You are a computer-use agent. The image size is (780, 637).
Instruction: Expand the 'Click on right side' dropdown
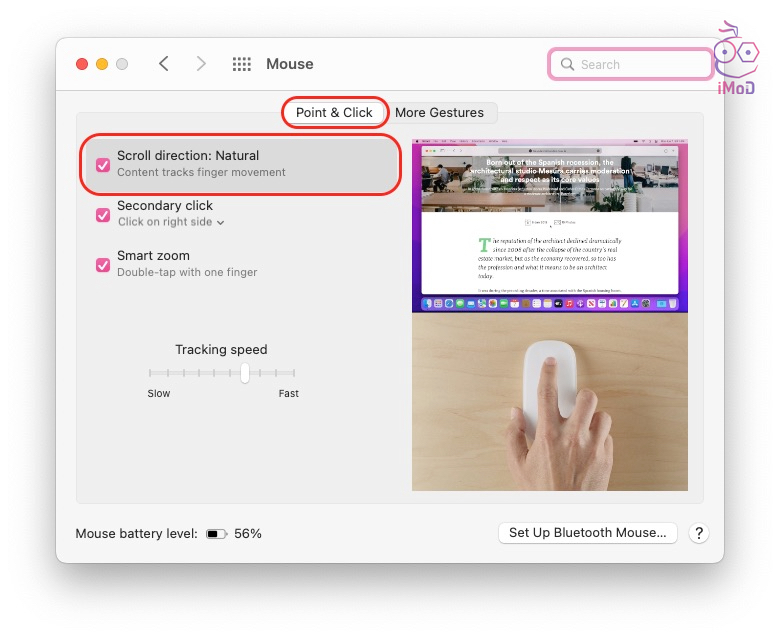[x=171, y=222]
